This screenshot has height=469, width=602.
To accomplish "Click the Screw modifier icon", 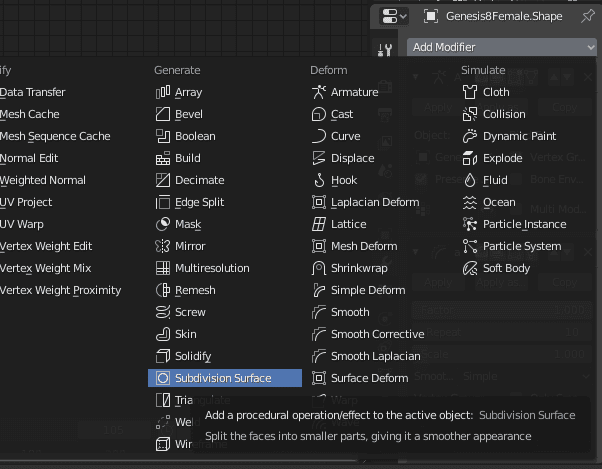I will tap(163, 312).
